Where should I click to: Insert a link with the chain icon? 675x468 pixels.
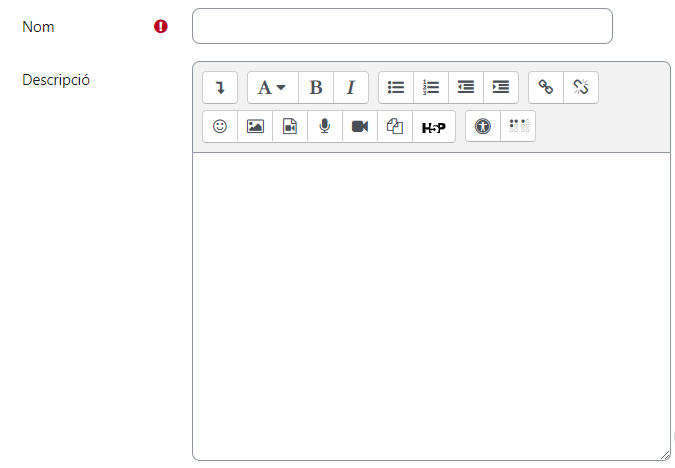546,87
